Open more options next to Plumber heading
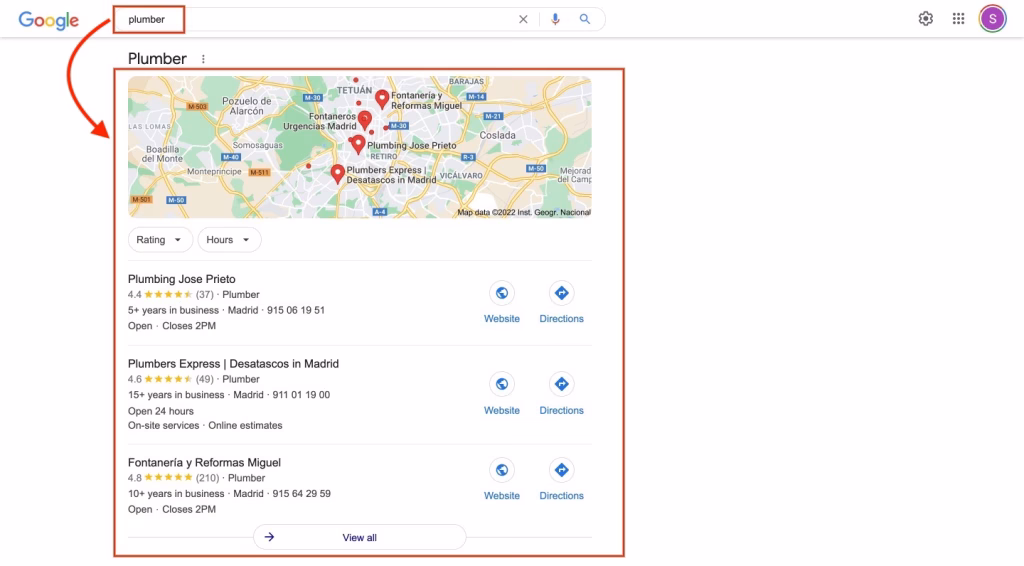1024x566 pixels. 203,59
